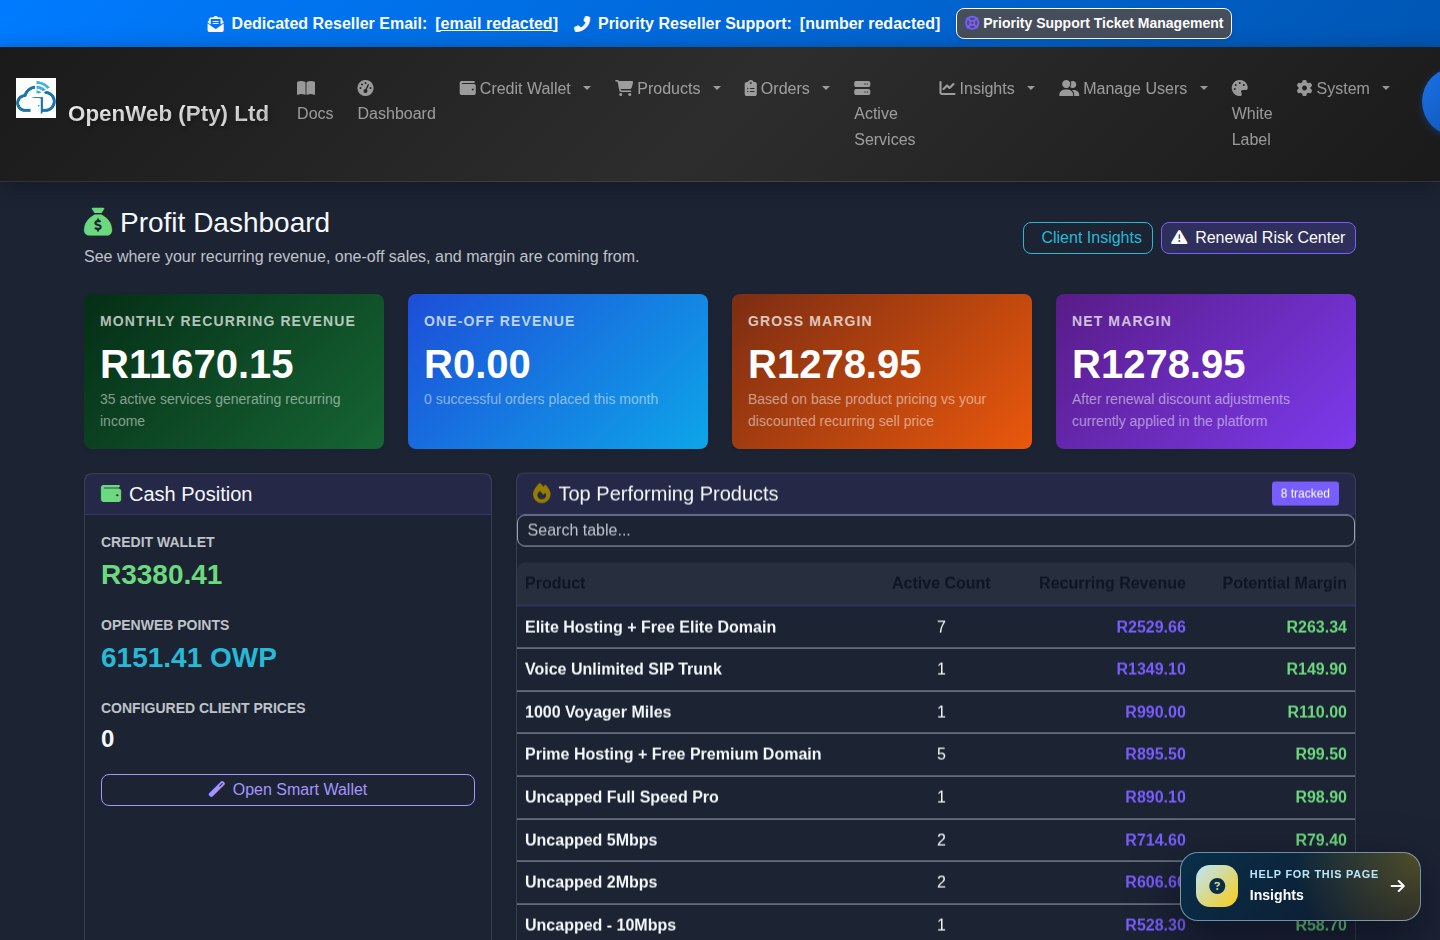Viewport: 1440px width, 940px height.
Task: Click the Insights chart icon
Action: [947, 88]
